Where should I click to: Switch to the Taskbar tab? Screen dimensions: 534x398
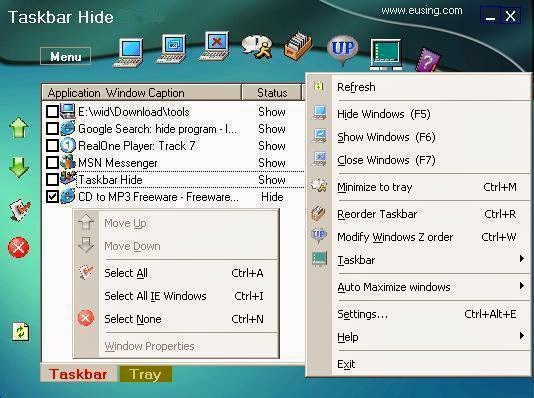tap(78, 374)
